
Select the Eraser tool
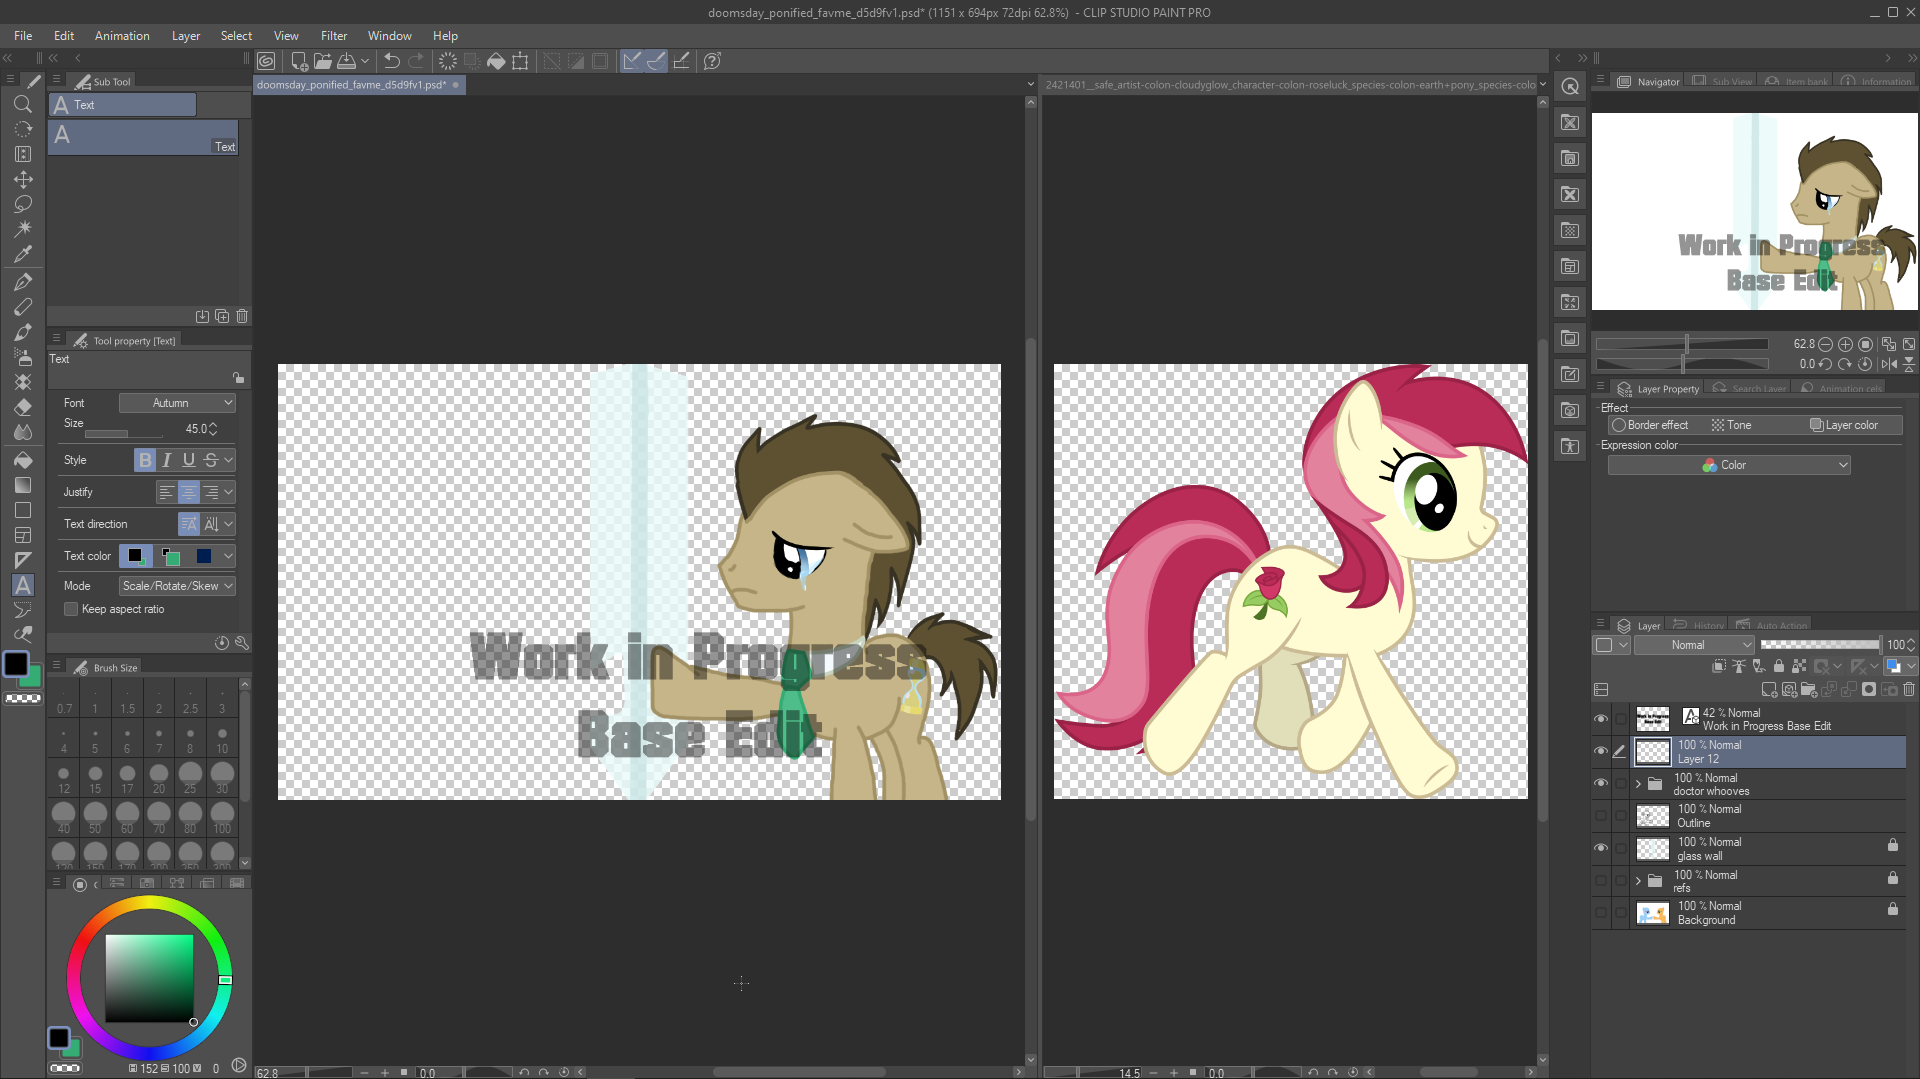(x=22, y=407)
